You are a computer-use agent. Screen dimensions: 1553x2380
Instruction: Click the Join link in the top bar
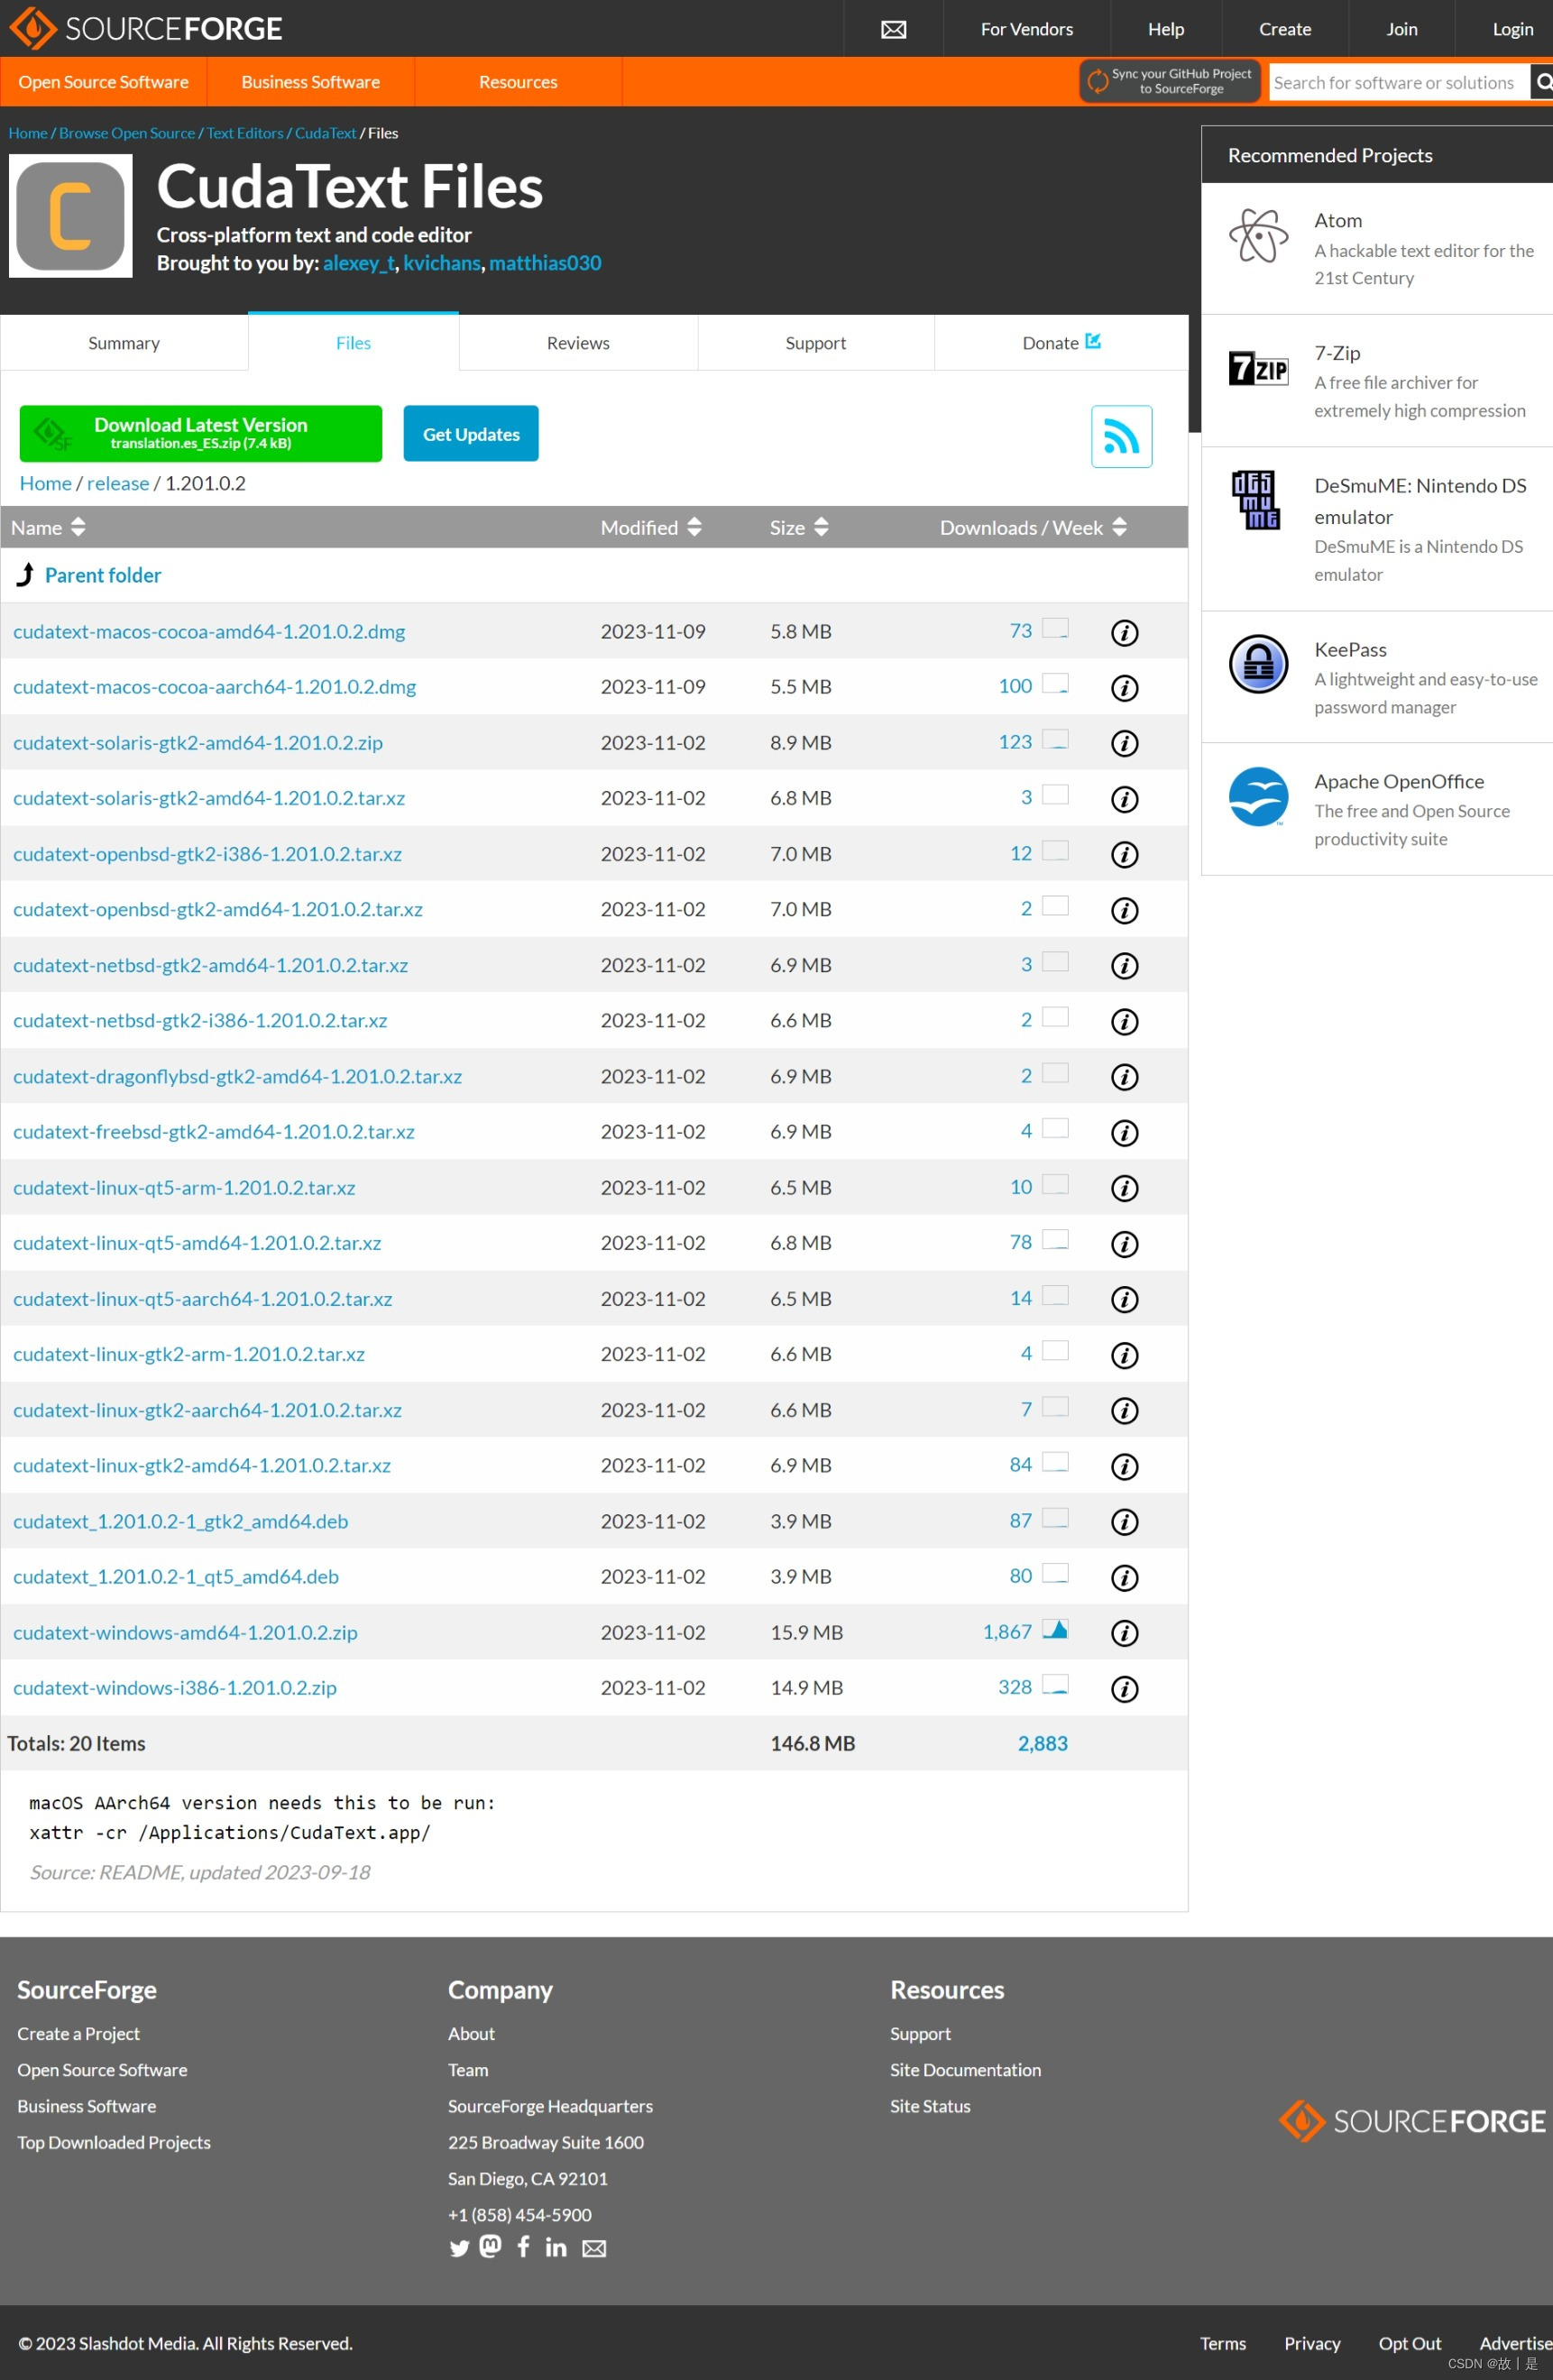(x=1401, y=29)
